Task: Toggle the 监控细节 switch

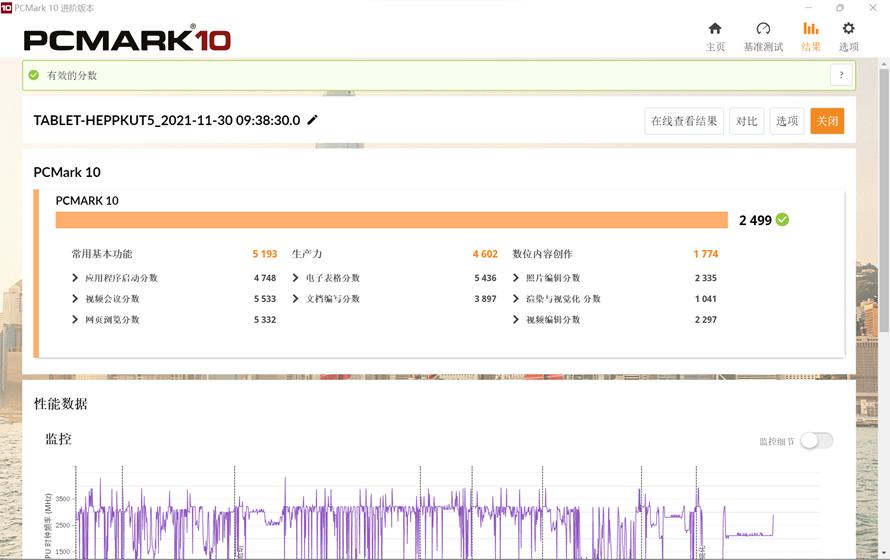Action: click(817, 441)
